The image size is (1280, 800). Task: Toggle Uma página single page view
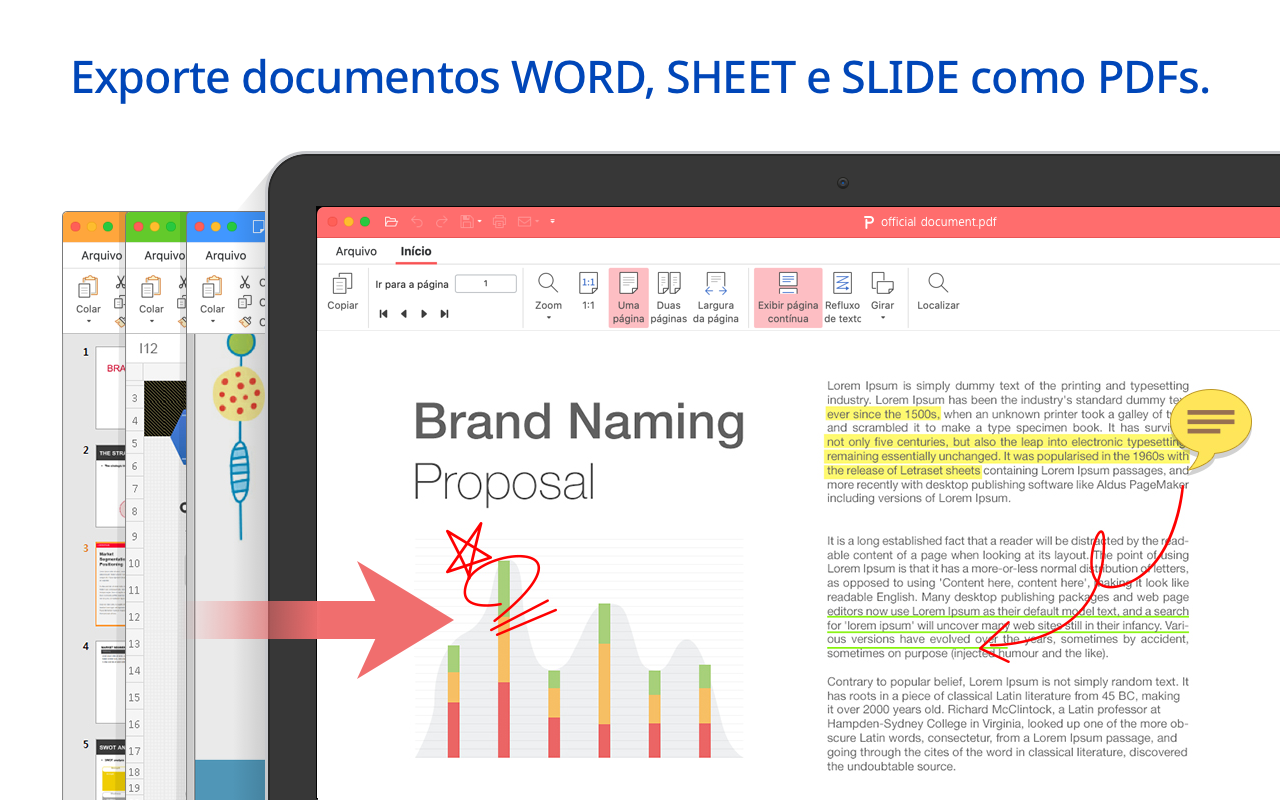(628, 297)
